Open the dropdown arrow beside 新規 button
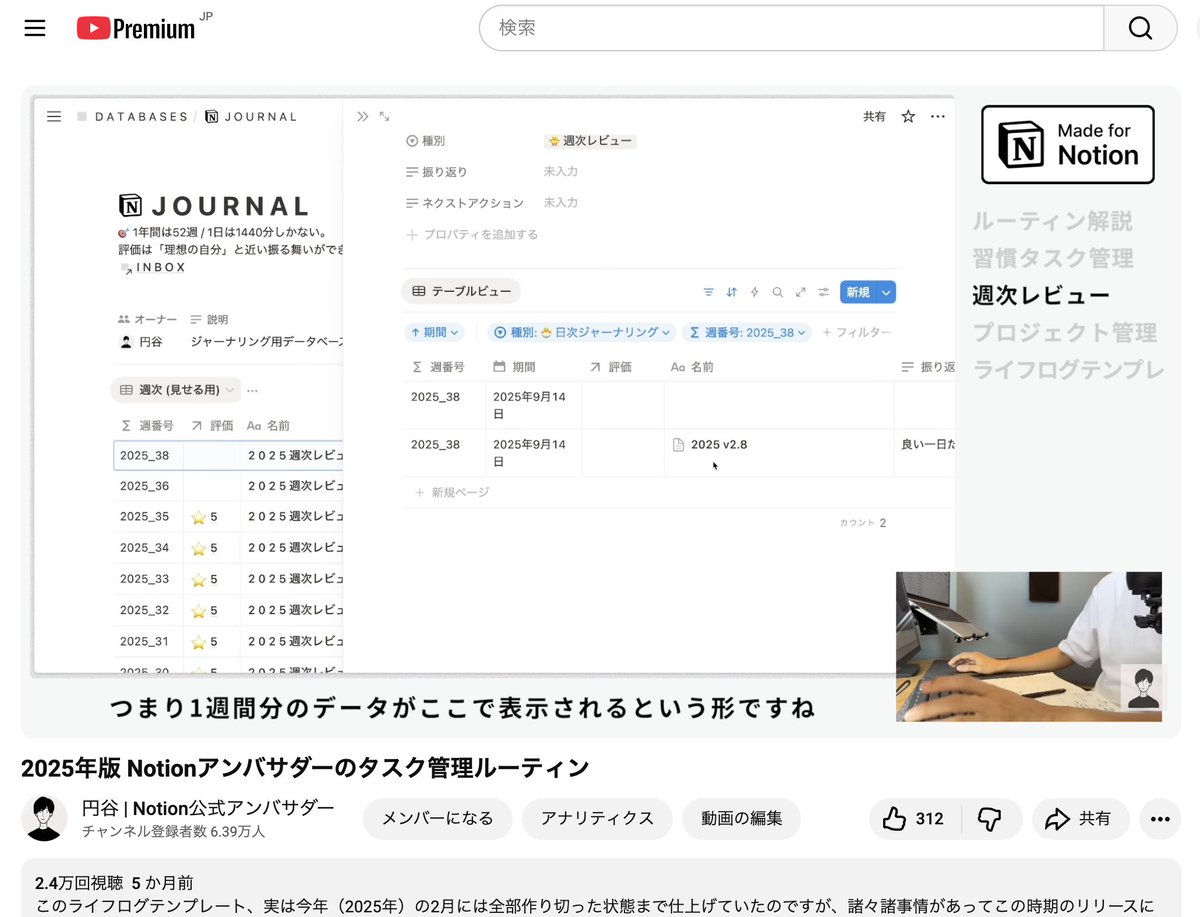This screenshot has width=1200, height=917. [885, 291]
